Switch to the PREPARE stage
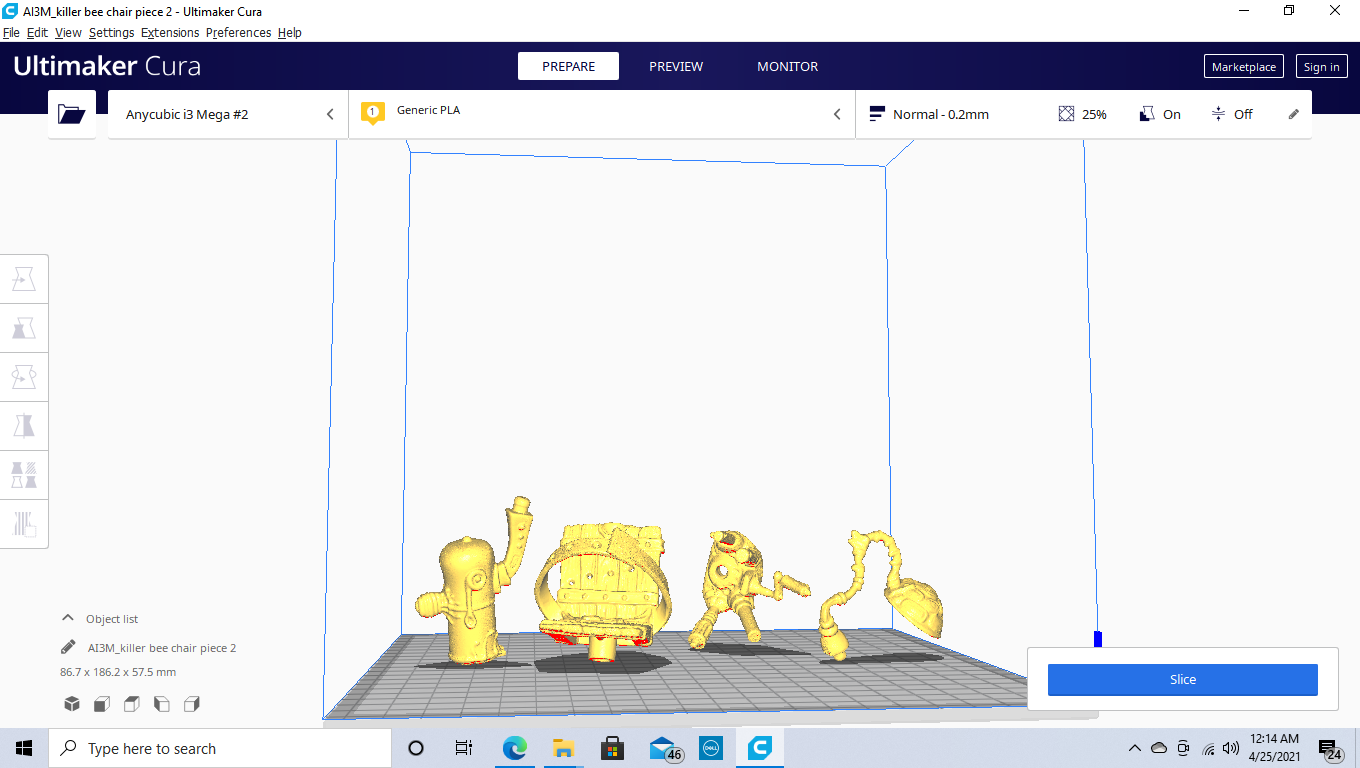1360x768 pixels. 568,66
